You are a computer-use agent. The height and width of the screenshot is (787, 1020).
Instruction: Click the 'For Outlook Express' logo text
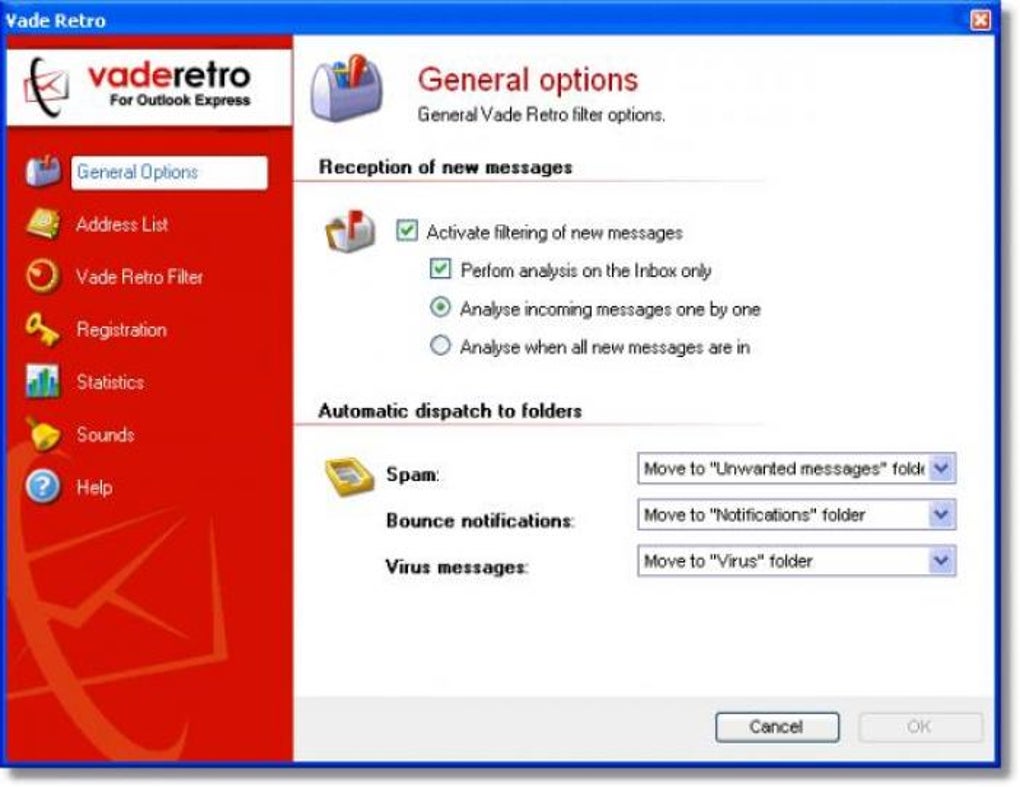click(180, 100)
